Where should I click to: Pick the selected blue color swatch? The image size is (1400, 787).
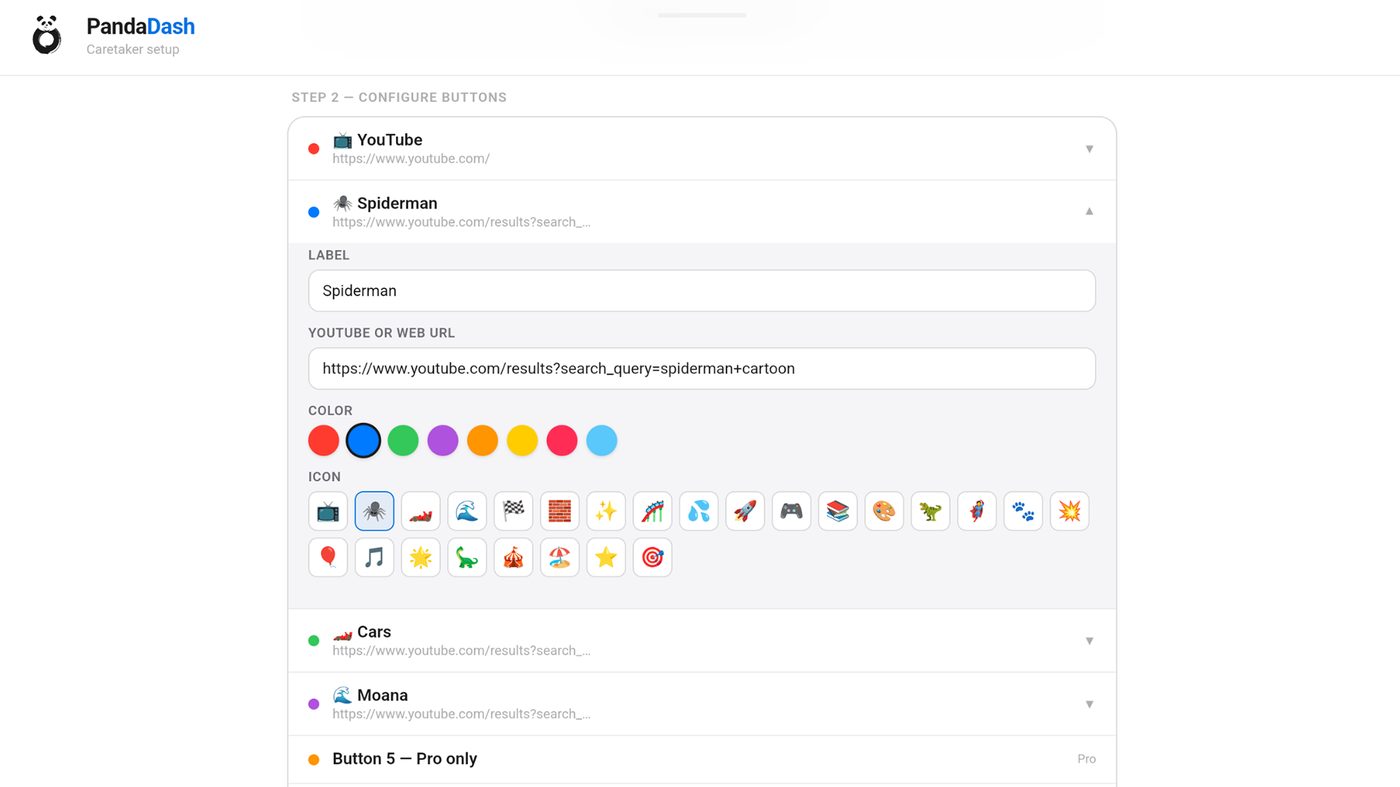tap(363, 440)
